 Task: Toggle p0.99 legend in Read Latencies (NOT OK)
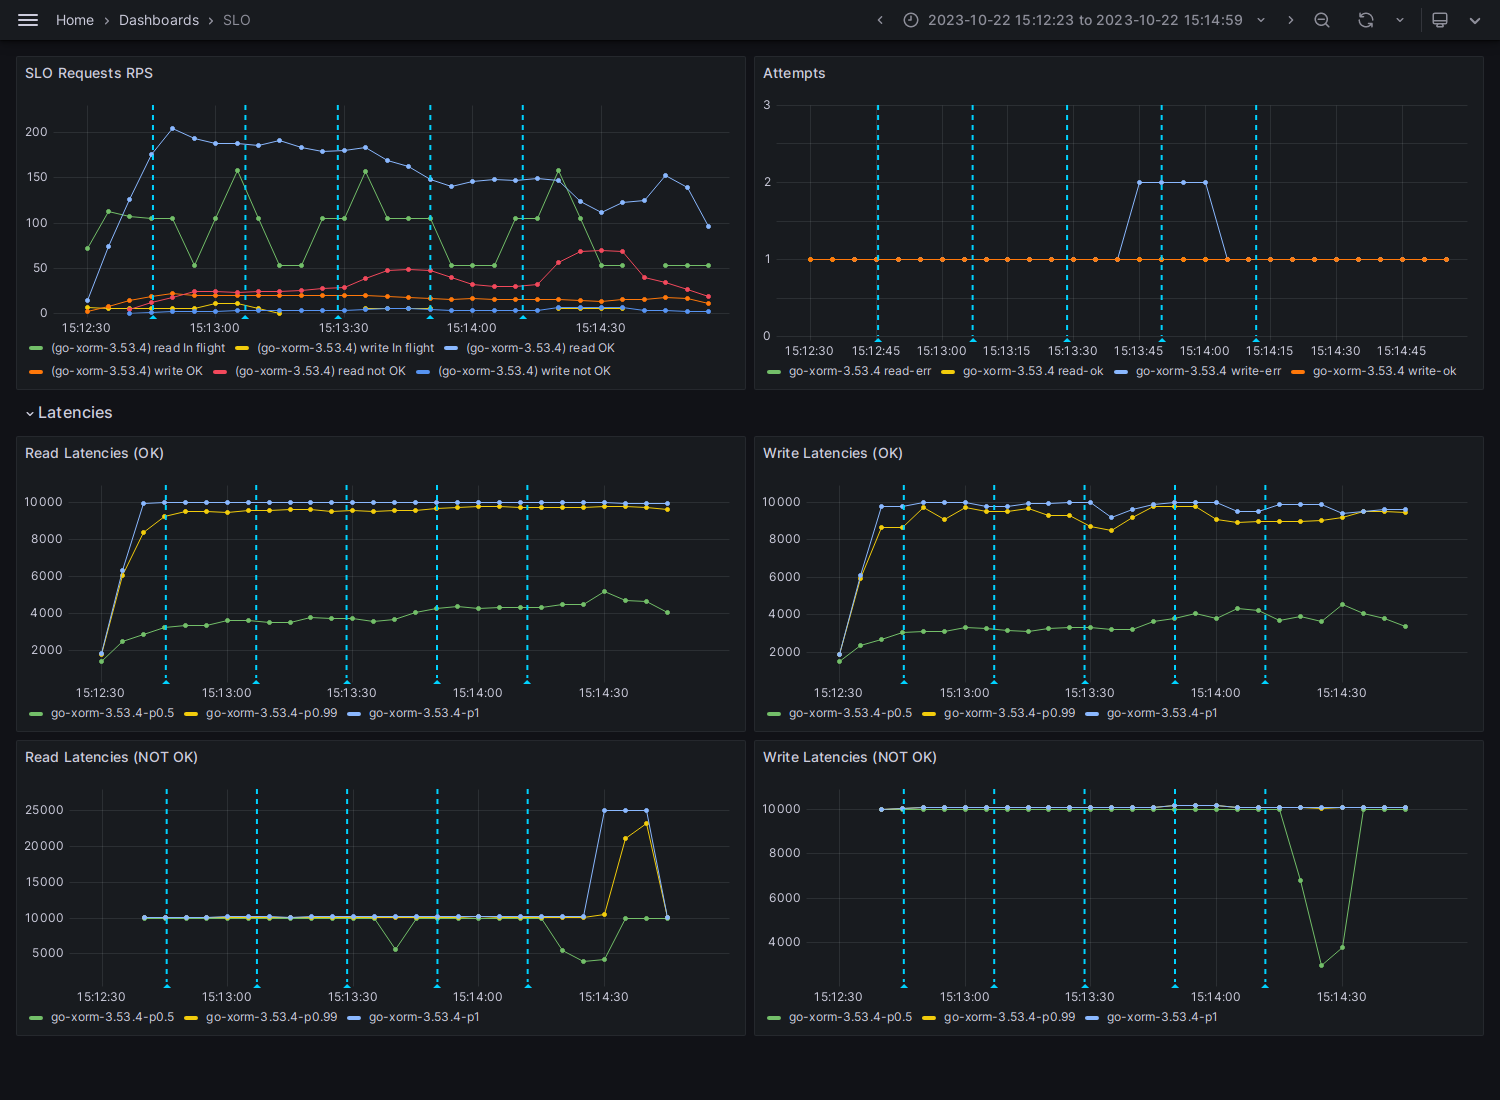click(x=271, y=1017)
